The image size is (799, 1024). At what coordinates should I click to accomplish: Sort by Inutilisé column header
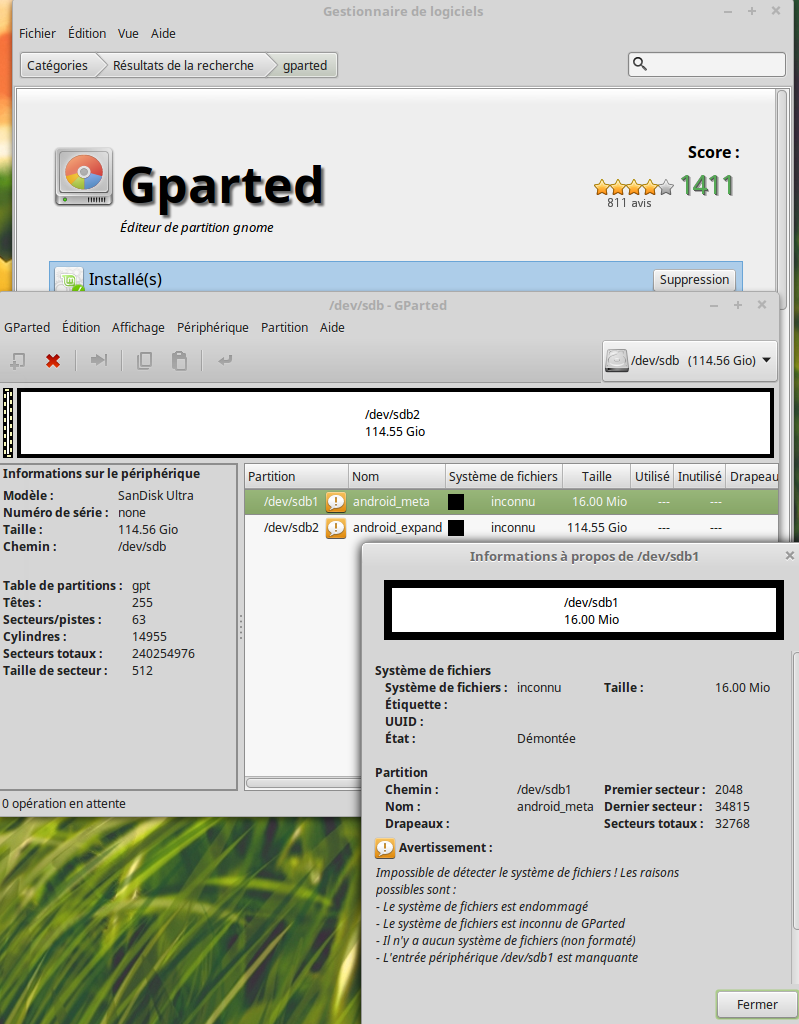[700, 476]
